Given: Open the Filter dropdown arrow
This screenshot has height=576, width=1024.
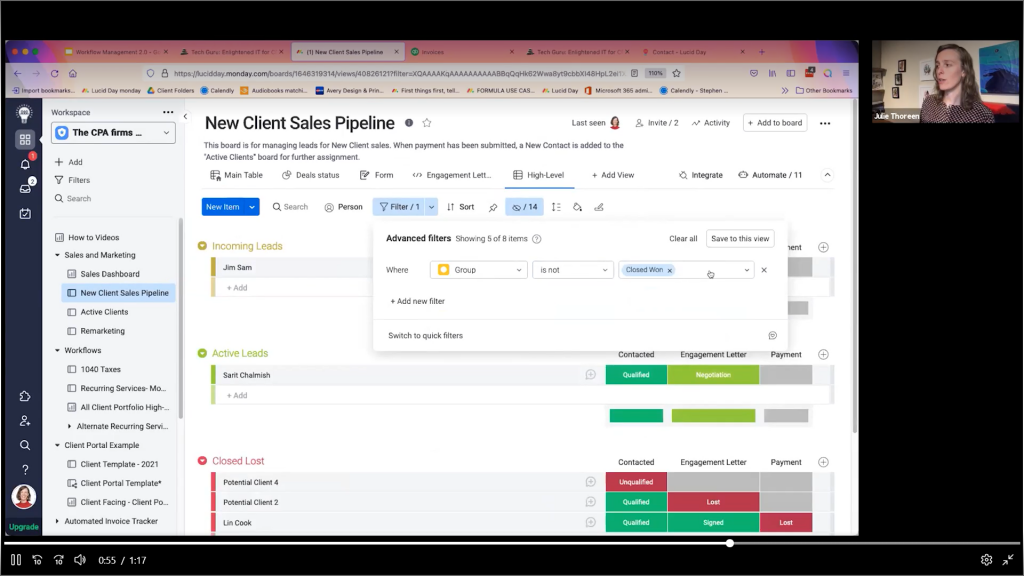Looking at the screenshot, I should 431,207.
